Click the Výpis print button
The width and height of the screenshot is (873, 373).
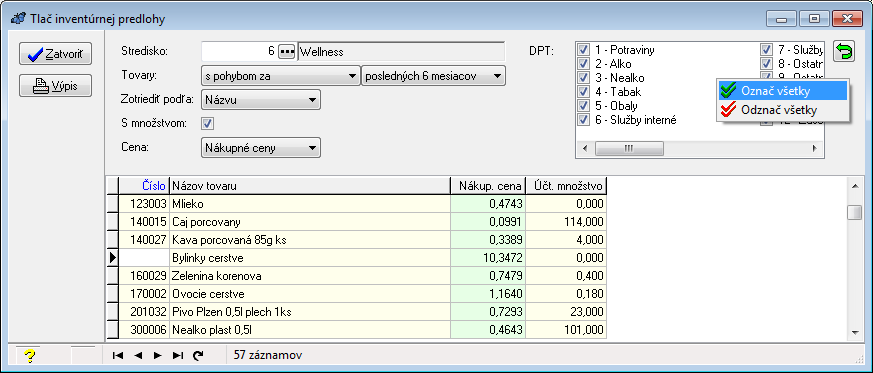(55, 86)
